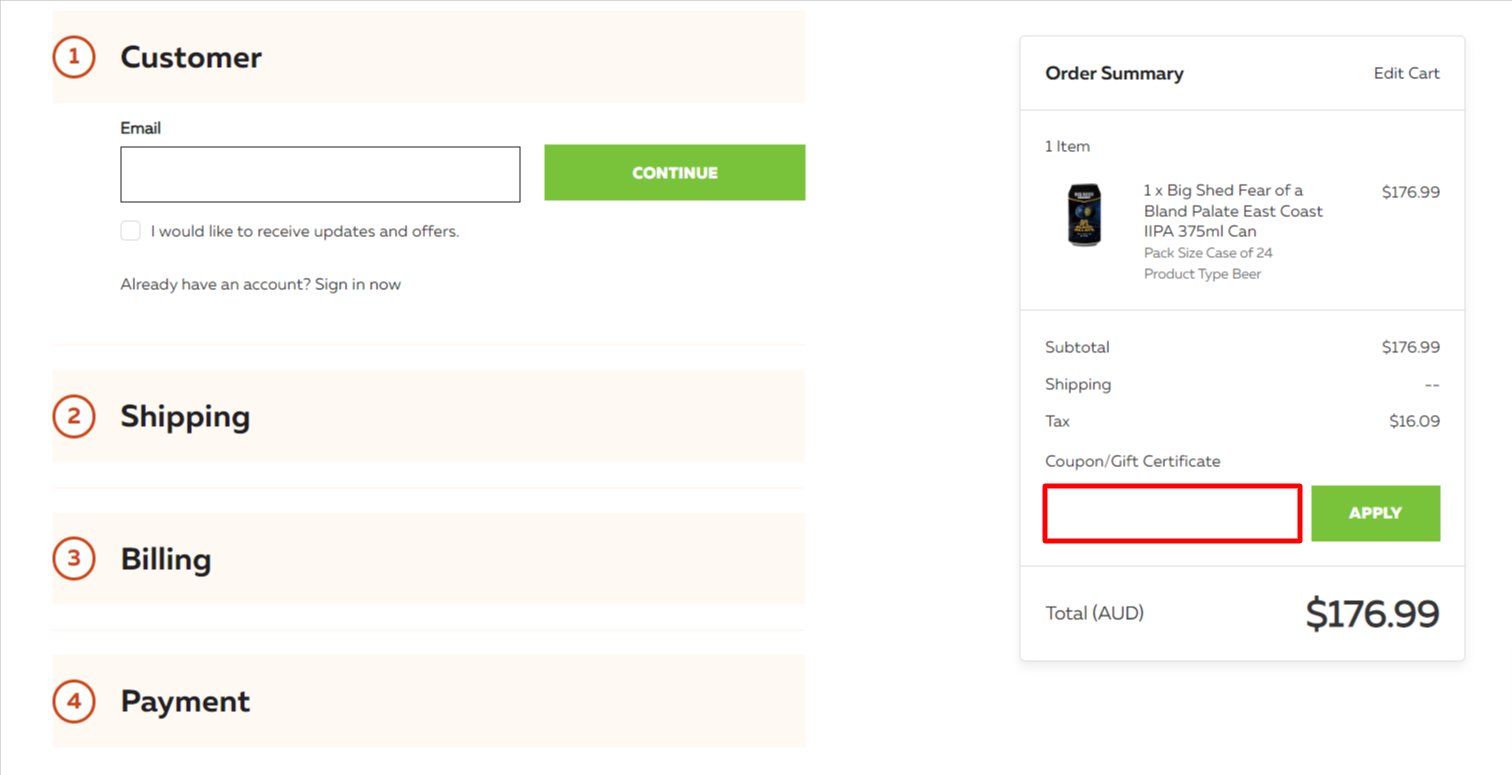Click the step 3 circle icon beside Billing
The image size is (1512, 775).
pyautogui.click(x=74, y=558)
